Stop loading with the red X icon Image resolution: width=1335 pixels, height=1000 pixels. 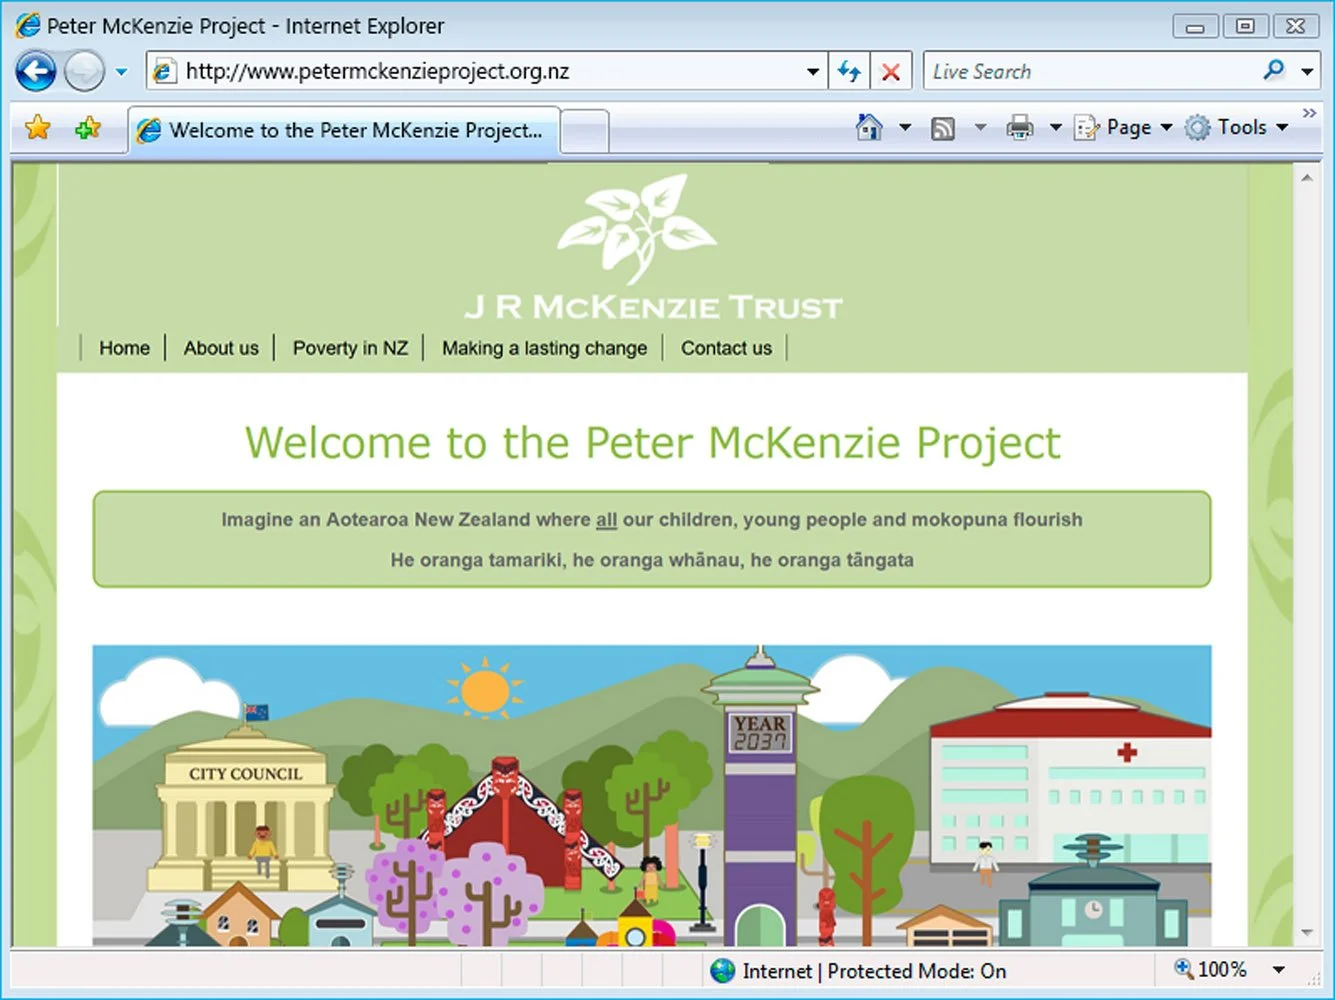(890, 72)
